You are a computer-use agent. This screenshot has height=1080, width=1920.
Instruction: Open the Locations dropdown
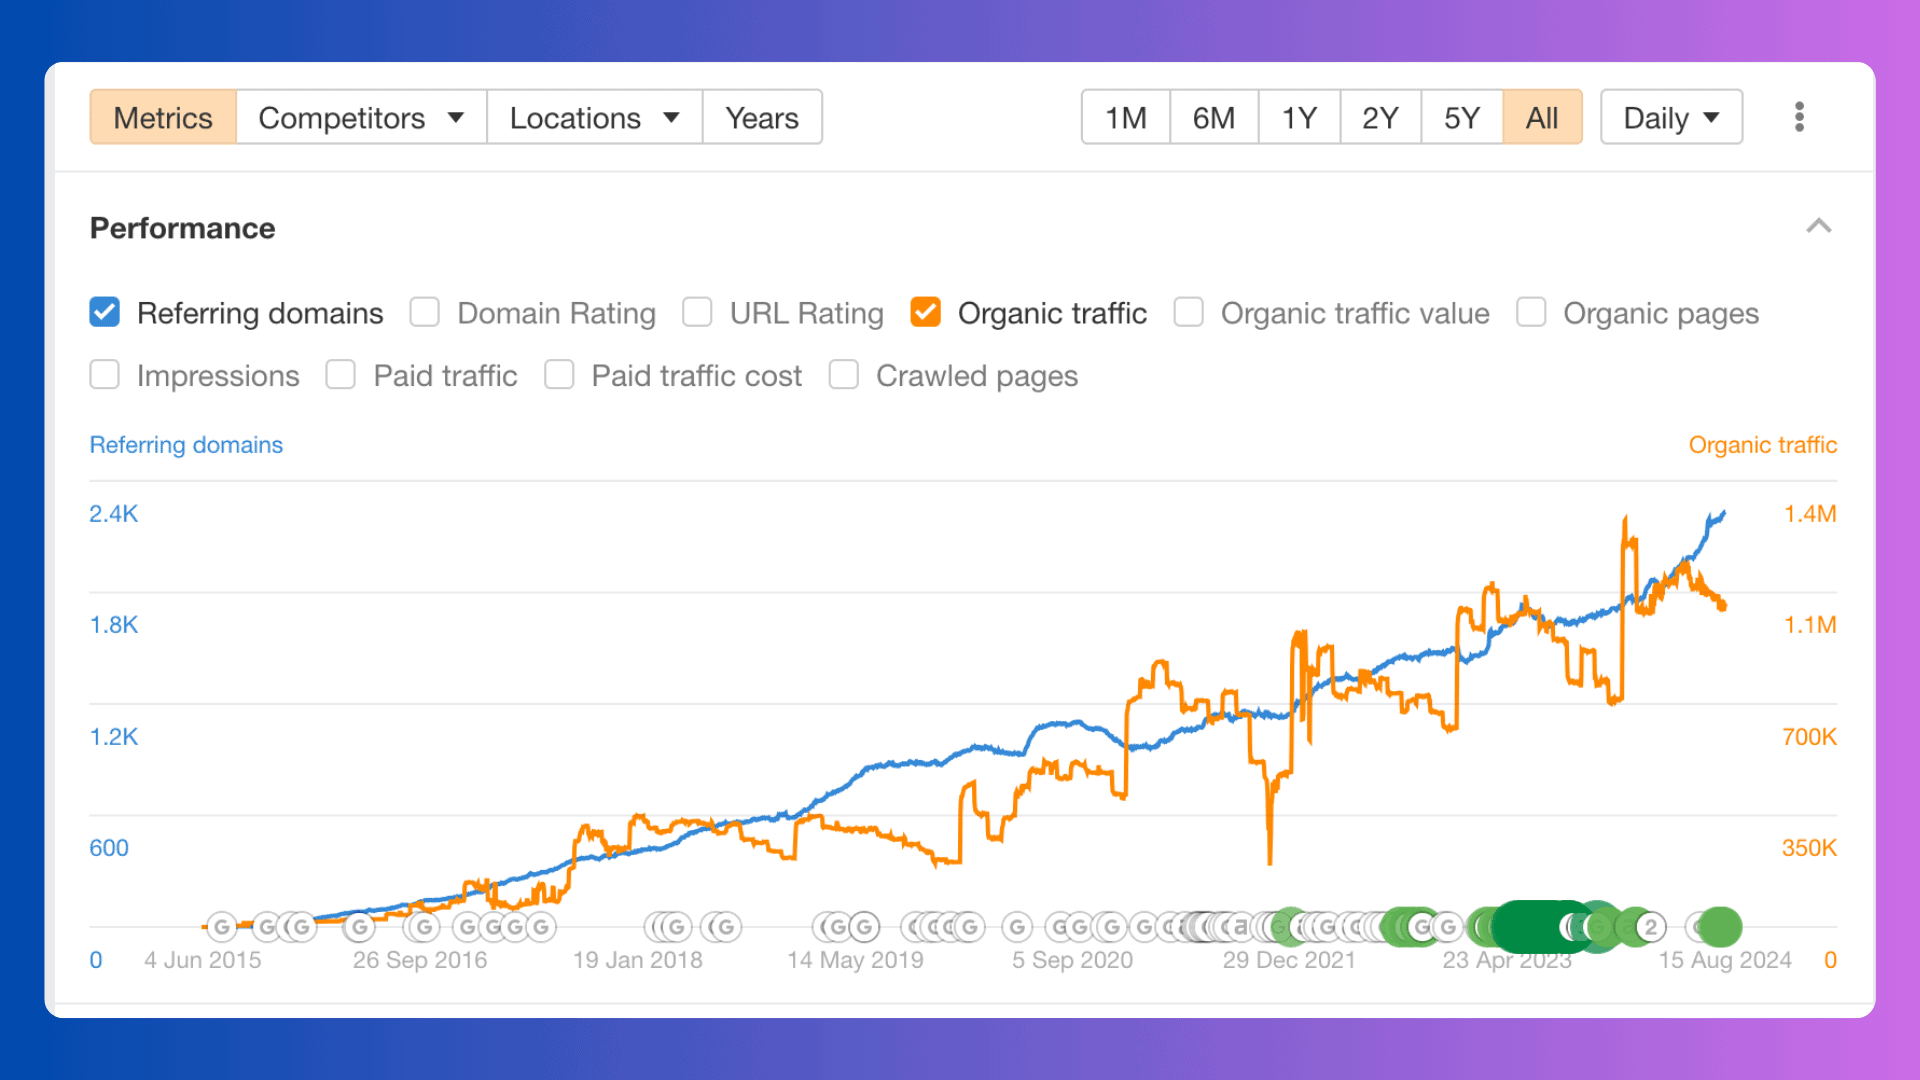point(594,117)
